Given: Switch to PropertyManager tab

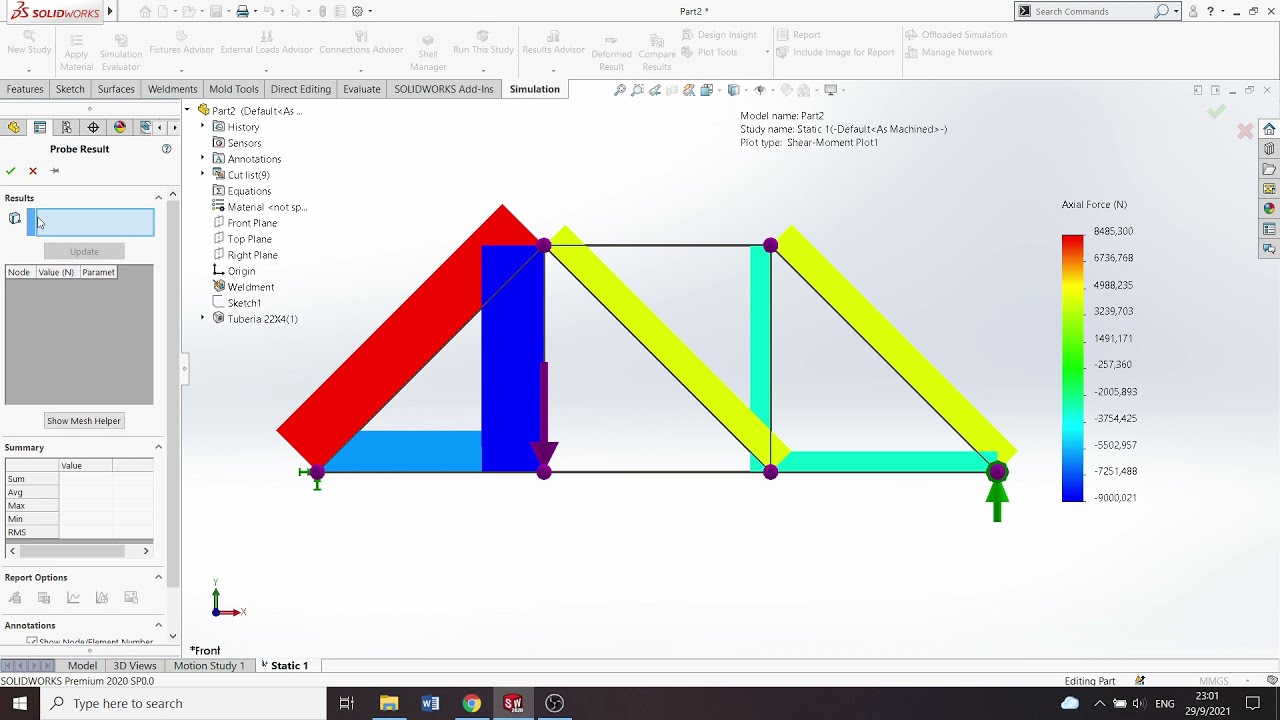Looking at the screenshot, I should 40,127.
